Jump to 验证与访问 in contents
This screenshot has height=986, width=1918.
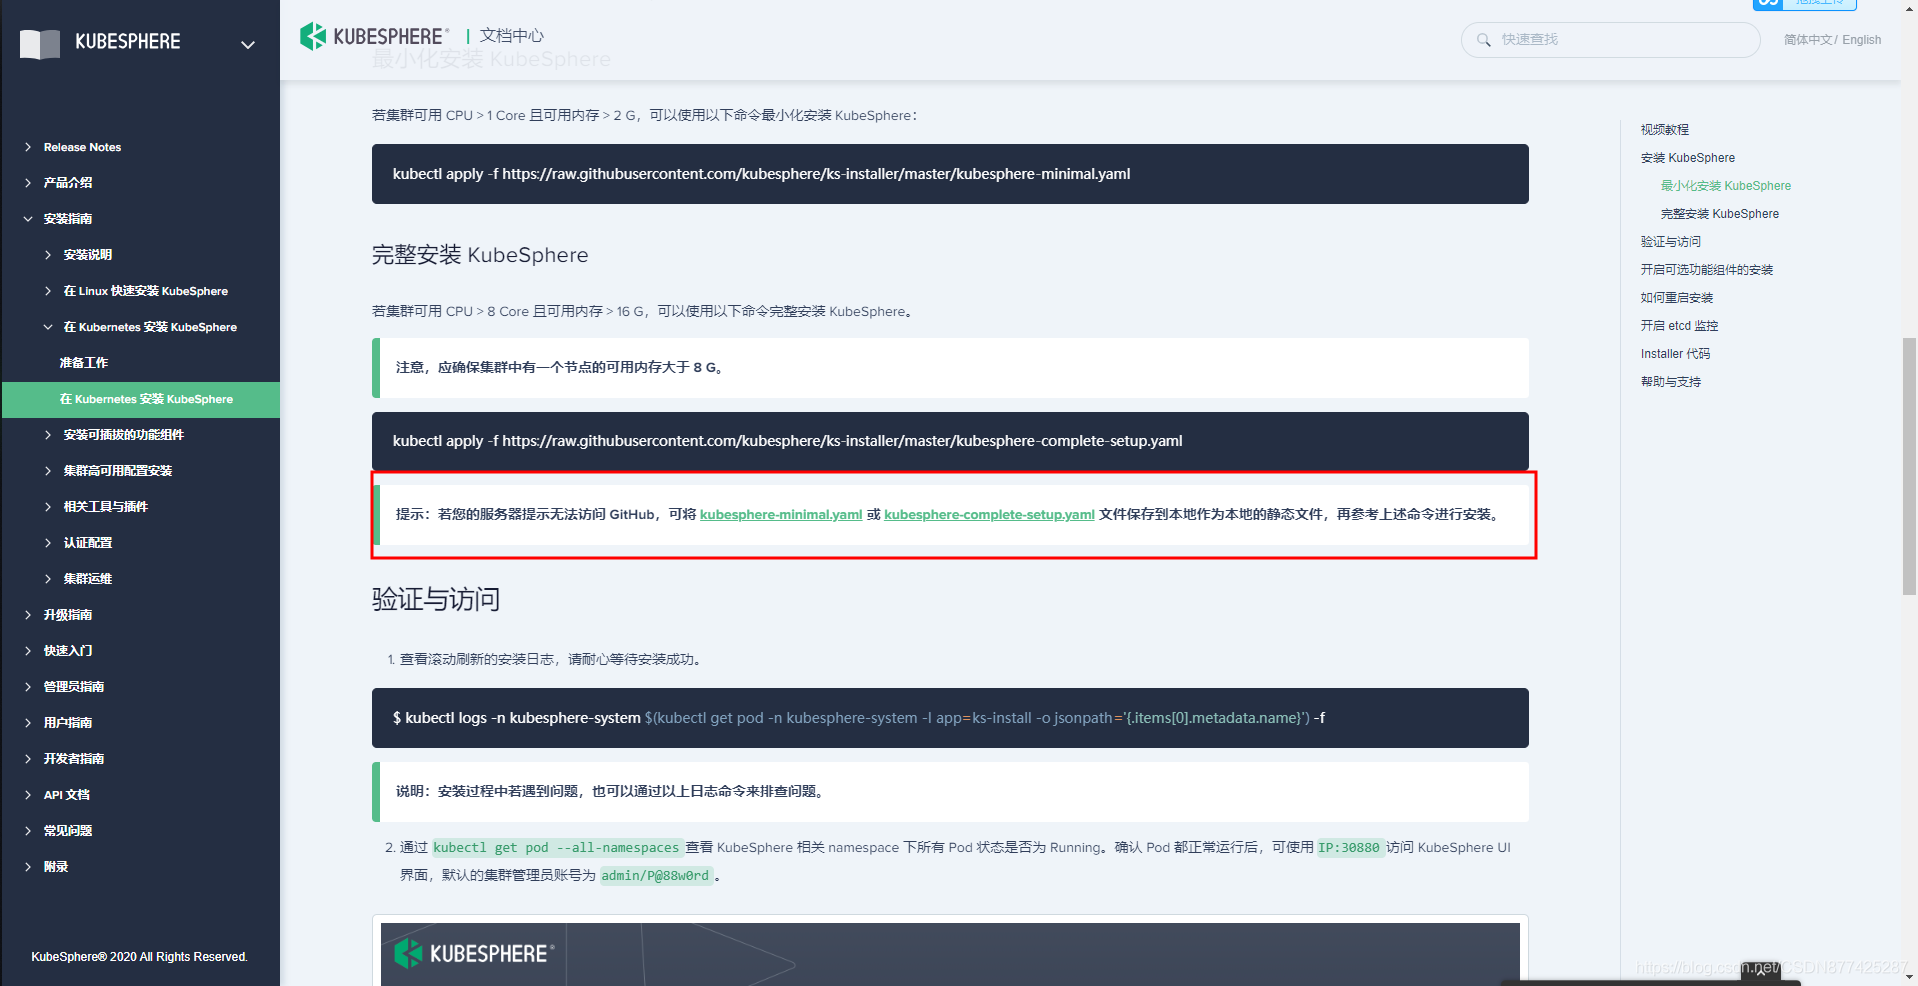(x=1671, y=242)
